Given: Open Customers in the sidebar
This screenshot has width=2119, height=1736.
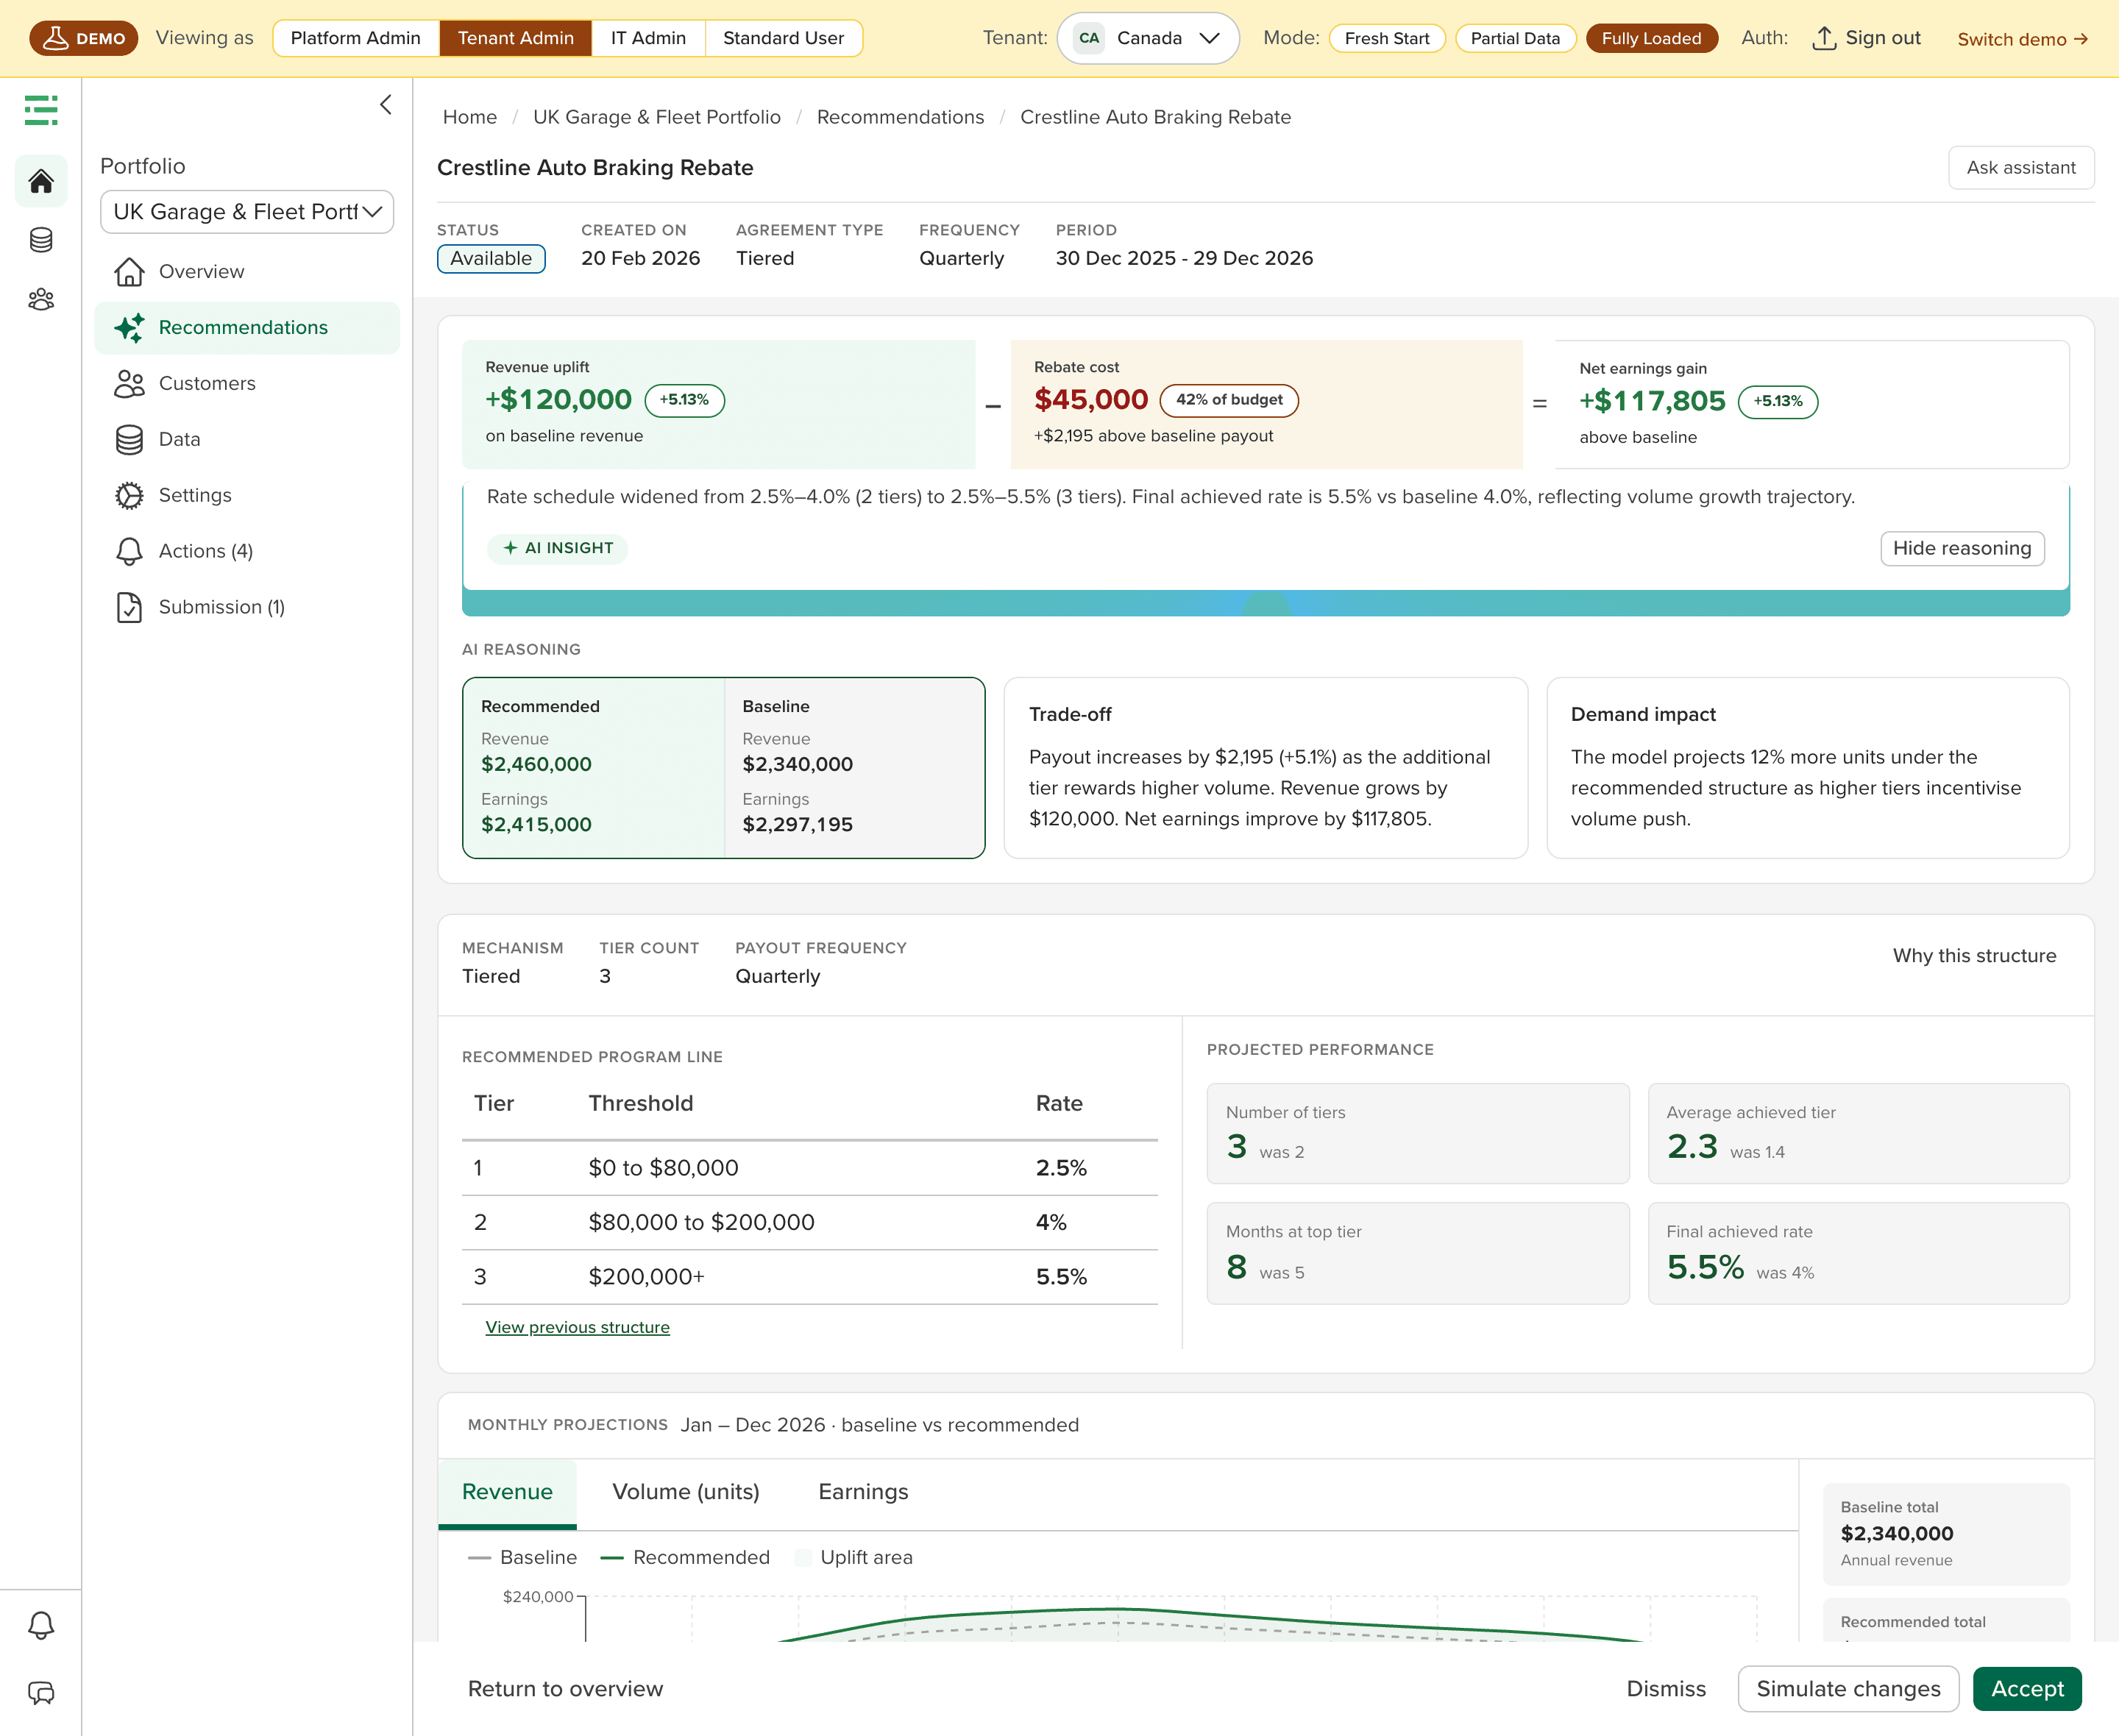Looking at the screenshot, I should 247,383.
